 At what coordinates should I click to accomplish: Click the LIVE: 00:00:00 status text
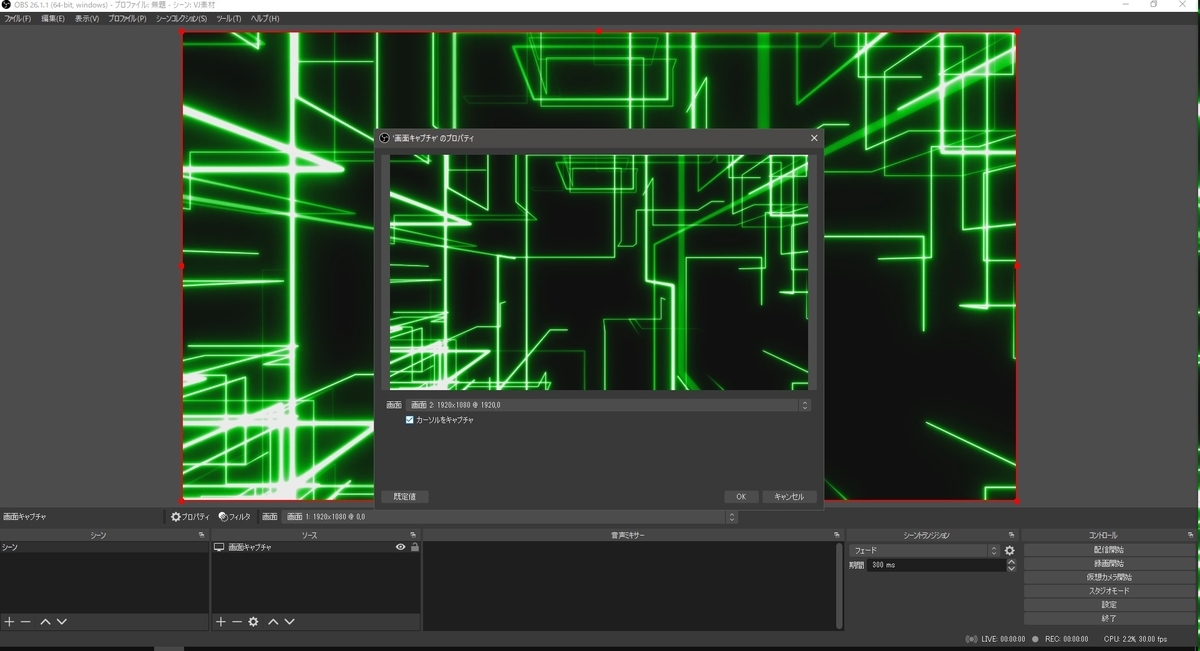coord(1003,639)
